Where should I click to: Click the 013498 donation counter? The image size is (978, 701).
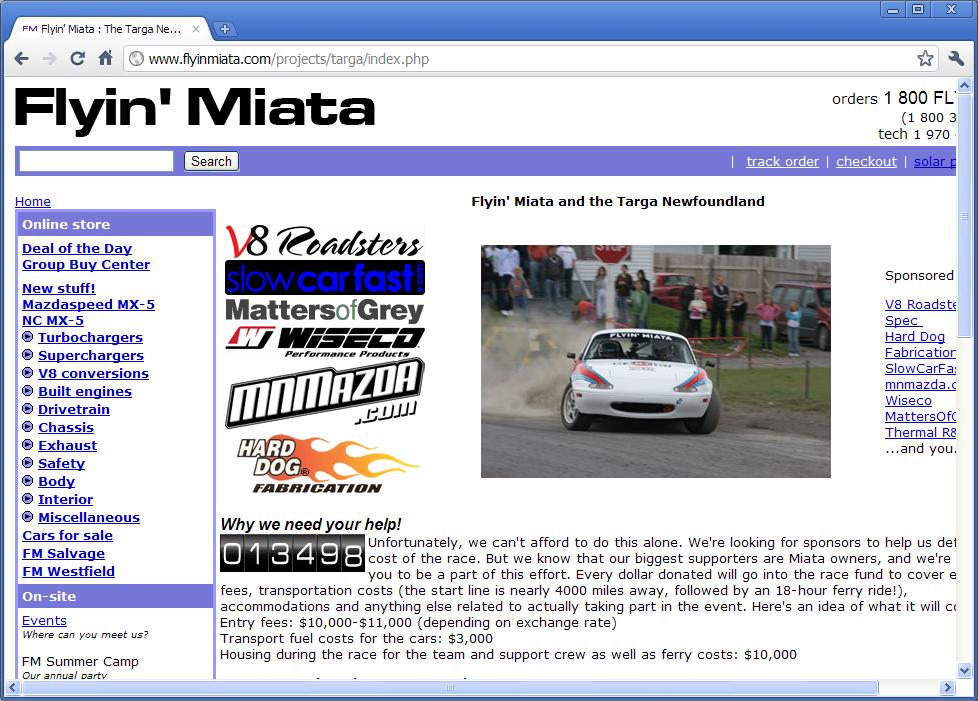point(293,553)
